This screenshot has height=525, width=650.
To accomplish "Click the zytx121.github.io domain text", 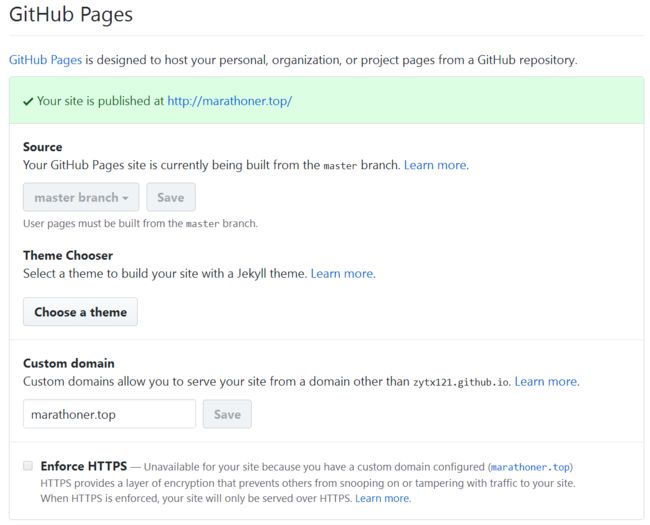I will (461, 382).
